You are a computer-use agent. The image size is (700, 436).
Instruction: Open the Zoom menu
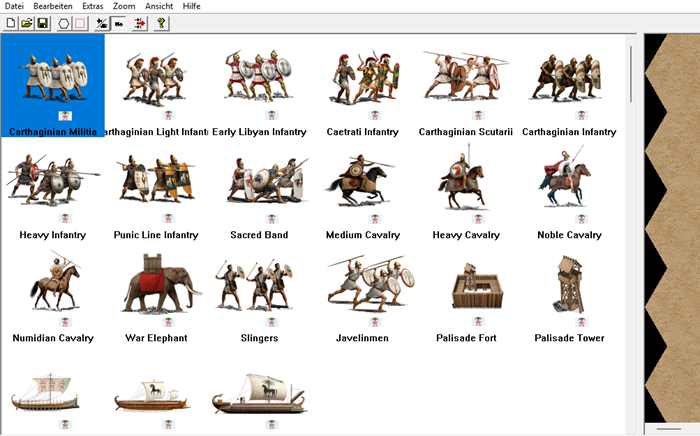124,6
